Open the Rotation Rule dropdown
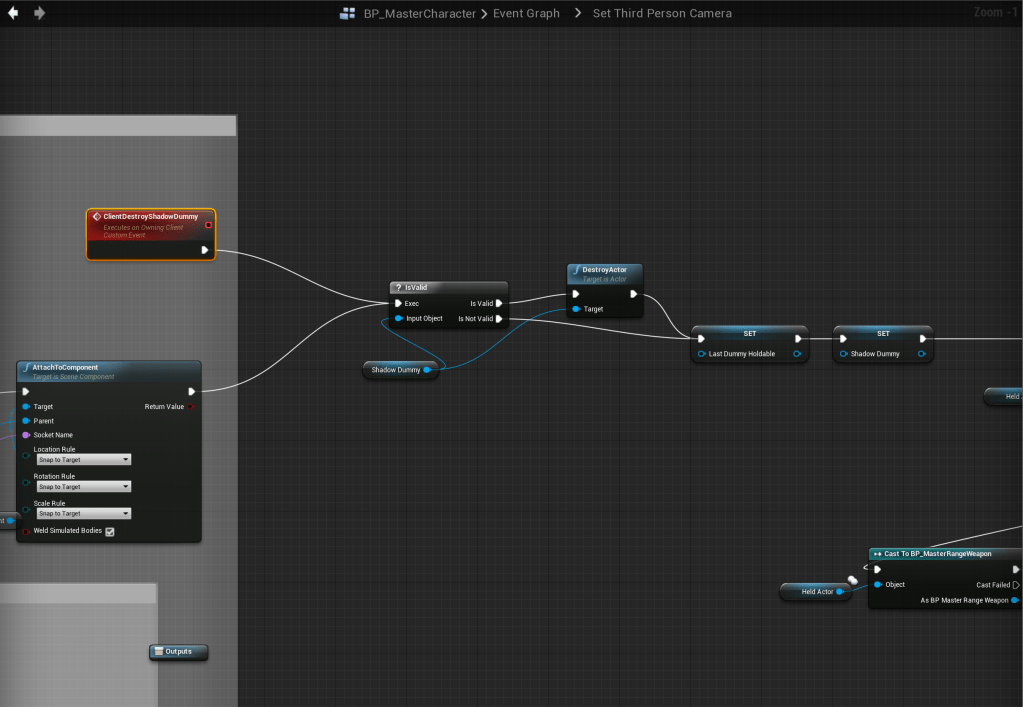1023x707 pixels. coord(84,487)
